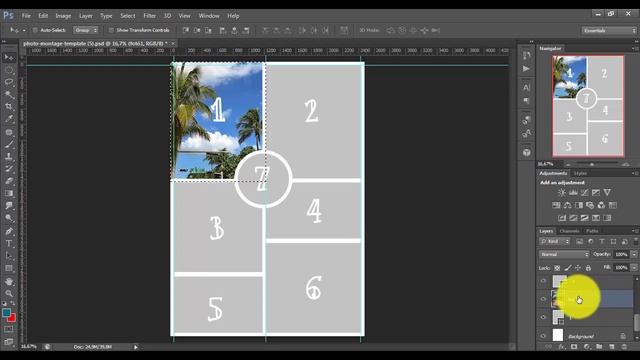Toggle visibility of the selected highlighted layer
Screen dimensions: 640x360
click(x=543, y=299)
